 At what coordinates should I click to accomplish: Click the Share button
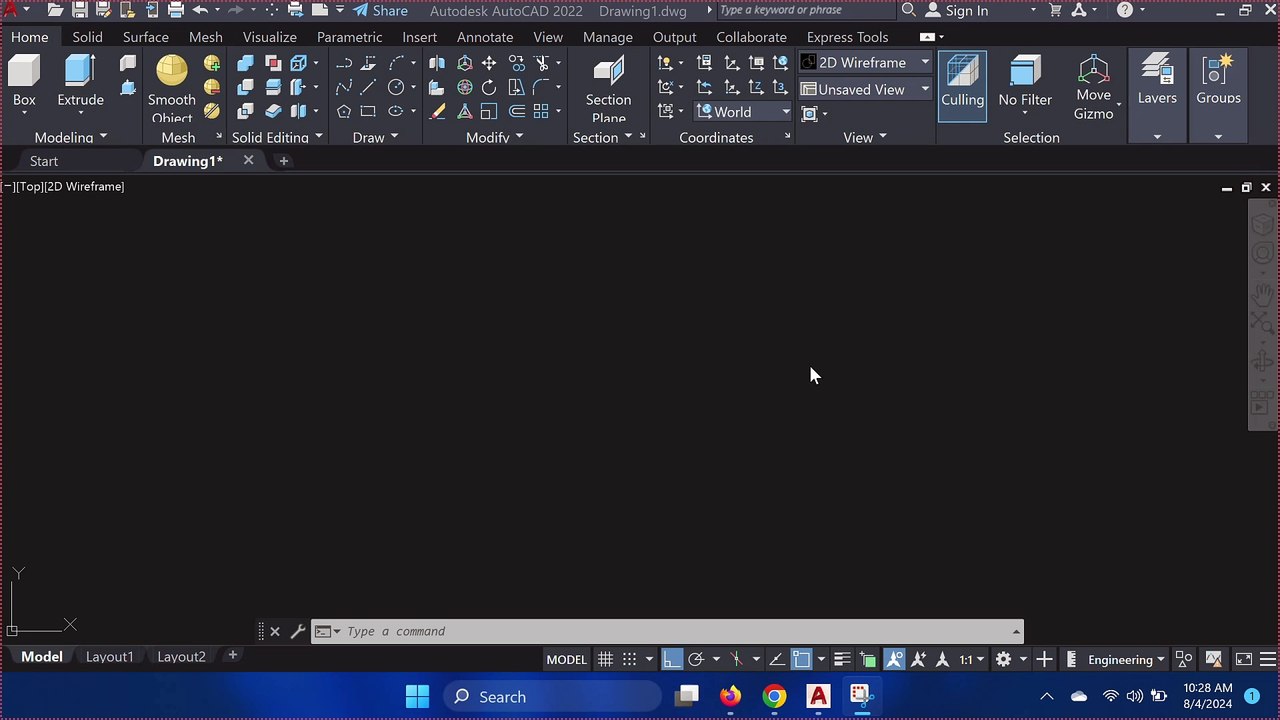(x=380, y=10)
